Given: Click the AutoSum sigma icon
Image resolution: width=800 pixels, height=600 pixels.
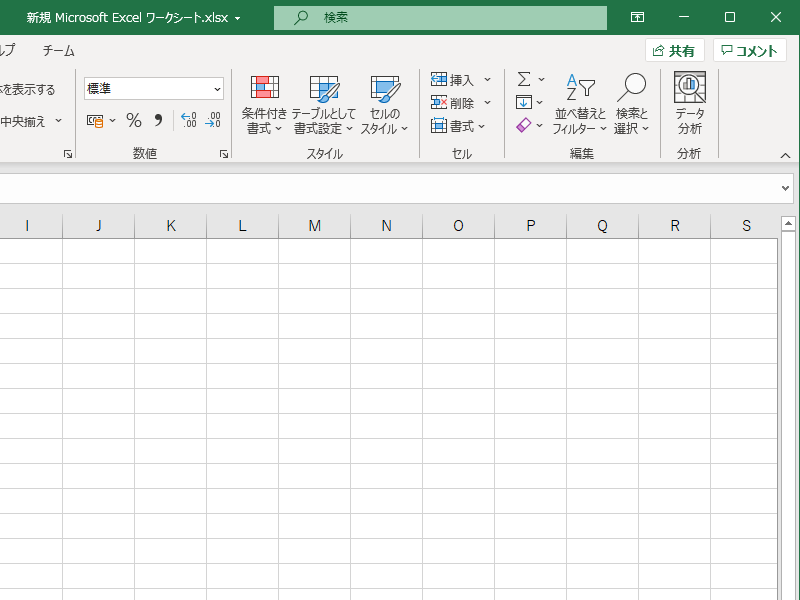Looking at the screenshot, I should pyautogui.click(x=524, y=79).
